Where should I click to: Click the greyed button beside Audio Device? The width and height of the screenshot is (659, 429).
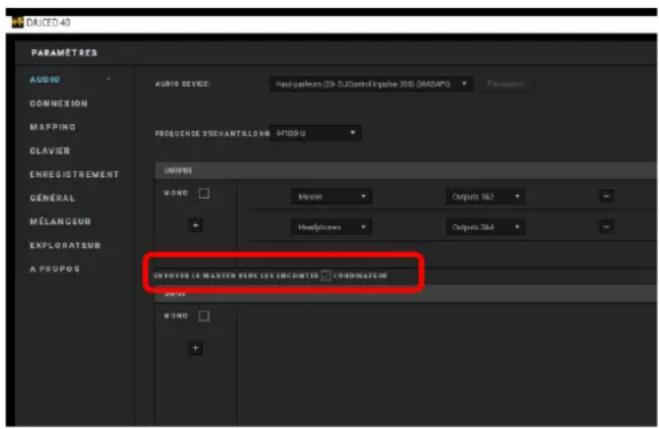[x=506, y=84]
